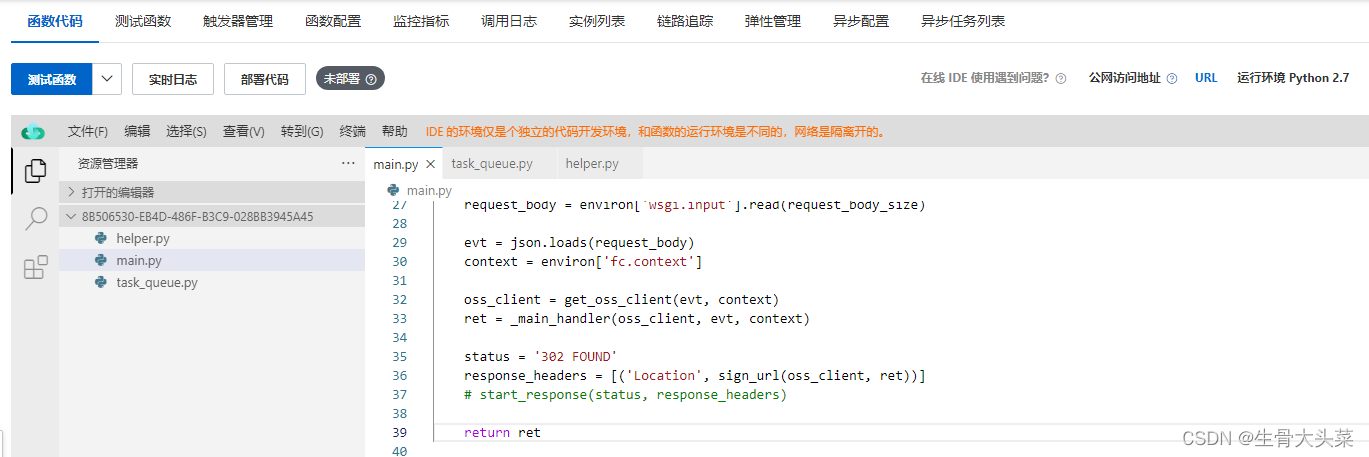Click the 部署代码 button
Image resolution: width=1369 pixels, height=457 pixels.
tap(265, 79)
